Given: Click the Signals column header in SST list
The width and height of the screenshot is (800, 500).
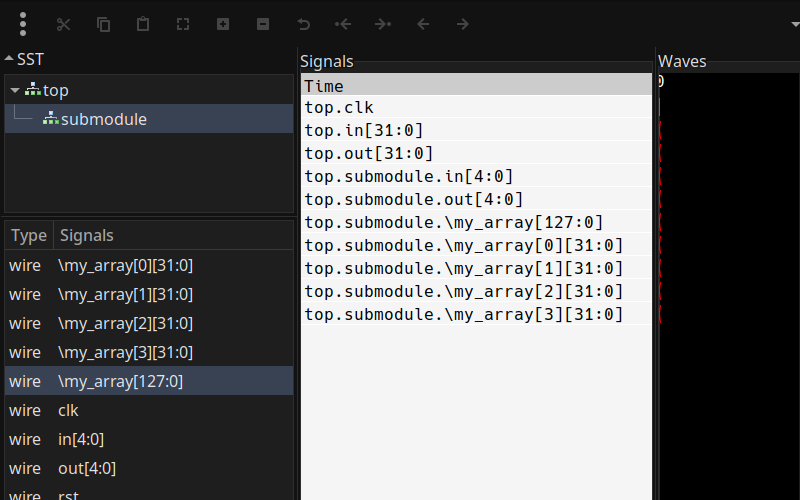Looking at the screenshot, I should pos(173,235).
